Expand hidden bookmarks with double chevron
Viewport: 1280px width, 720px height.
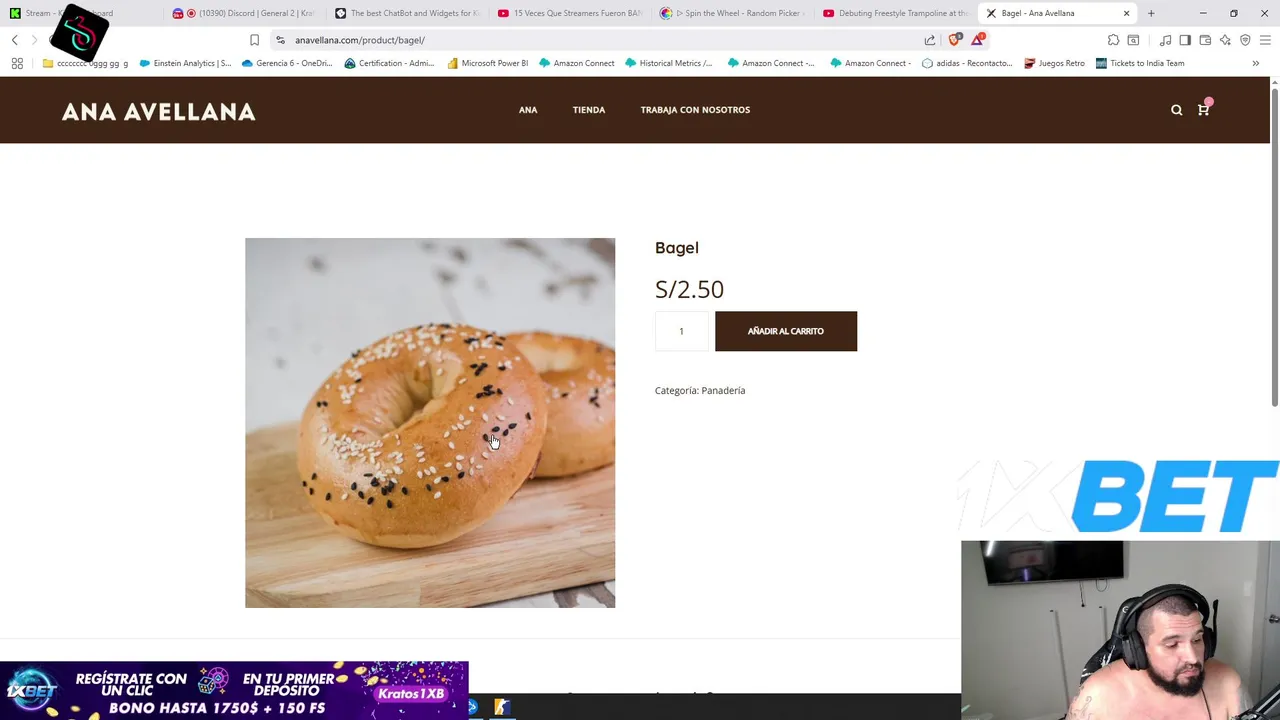tap(1256, 63)
